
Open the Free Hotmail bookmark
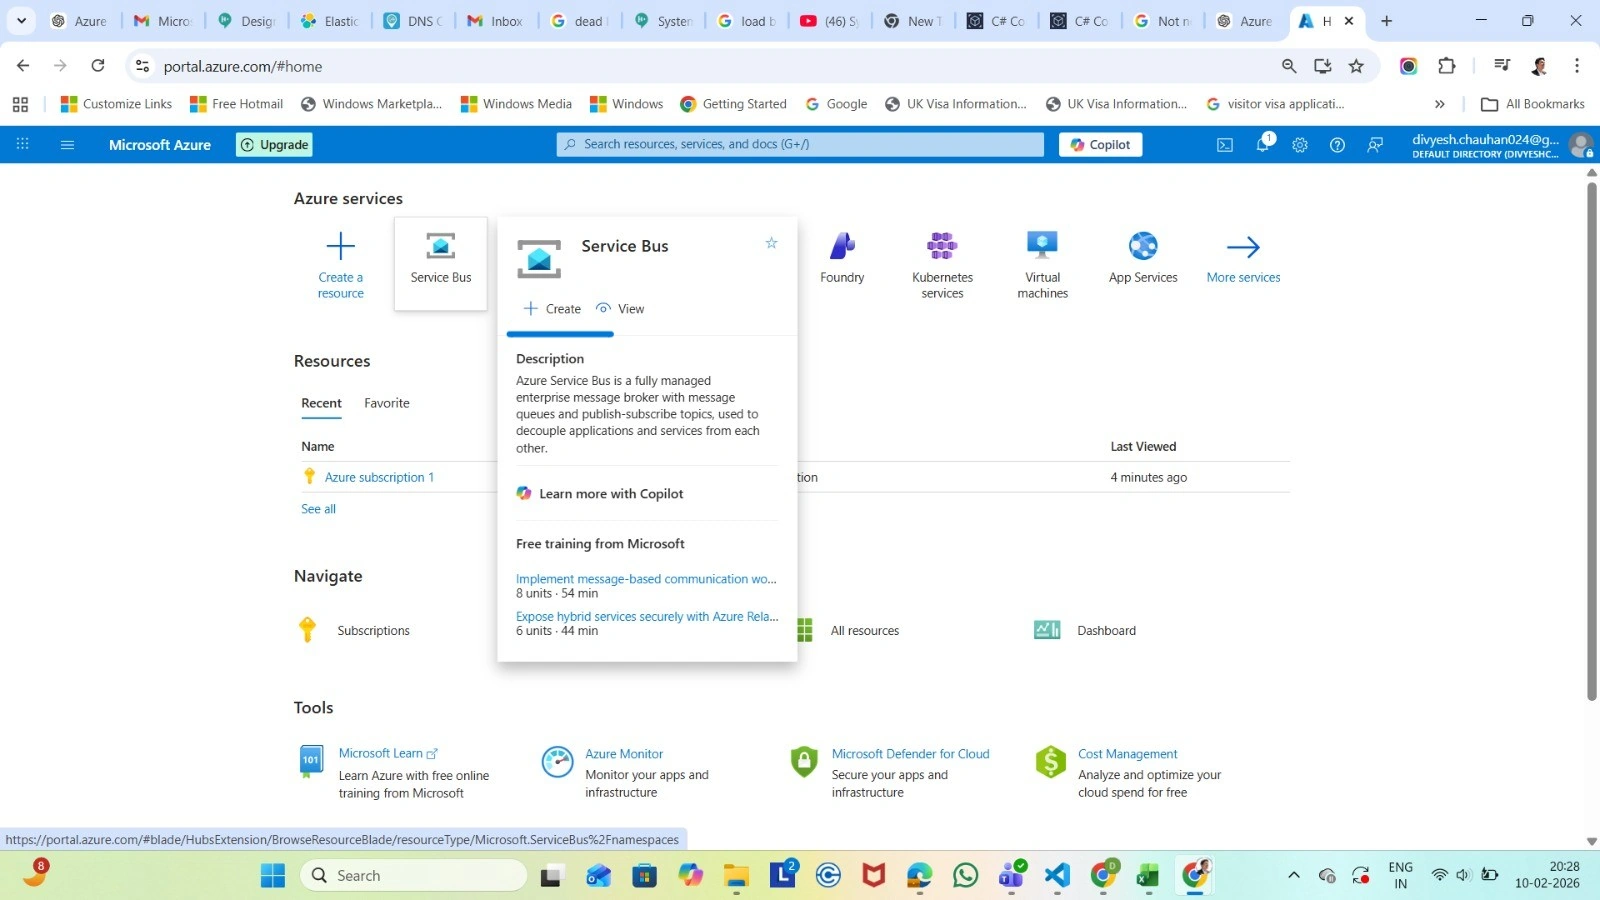[x=237, y=104]
